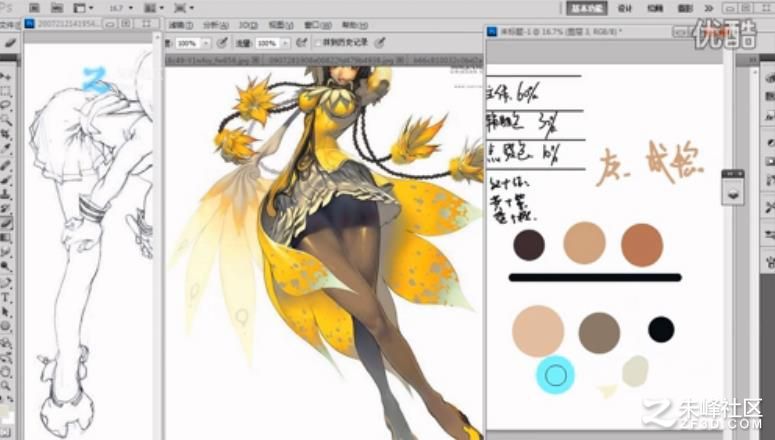This screenshot has height=440, width=775.
Task: Open the foreground color swatch in toolbox
Action: [4, 411]
